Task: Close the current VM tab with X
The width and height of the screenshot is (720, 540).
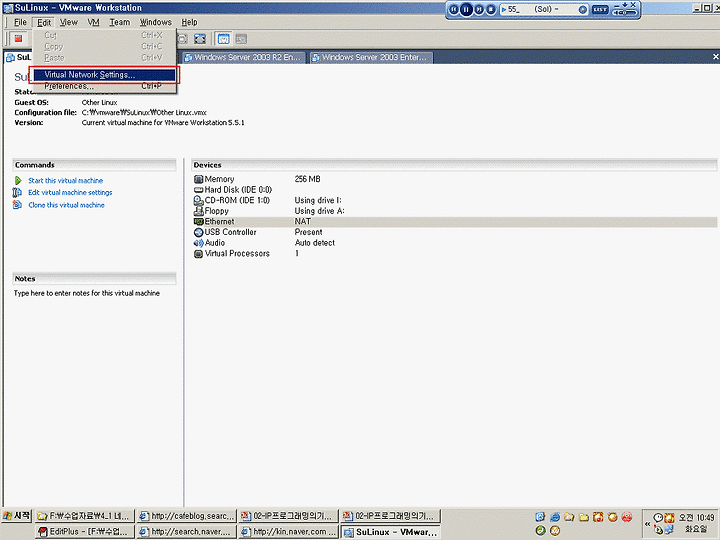Action: [x=715, y=56]
